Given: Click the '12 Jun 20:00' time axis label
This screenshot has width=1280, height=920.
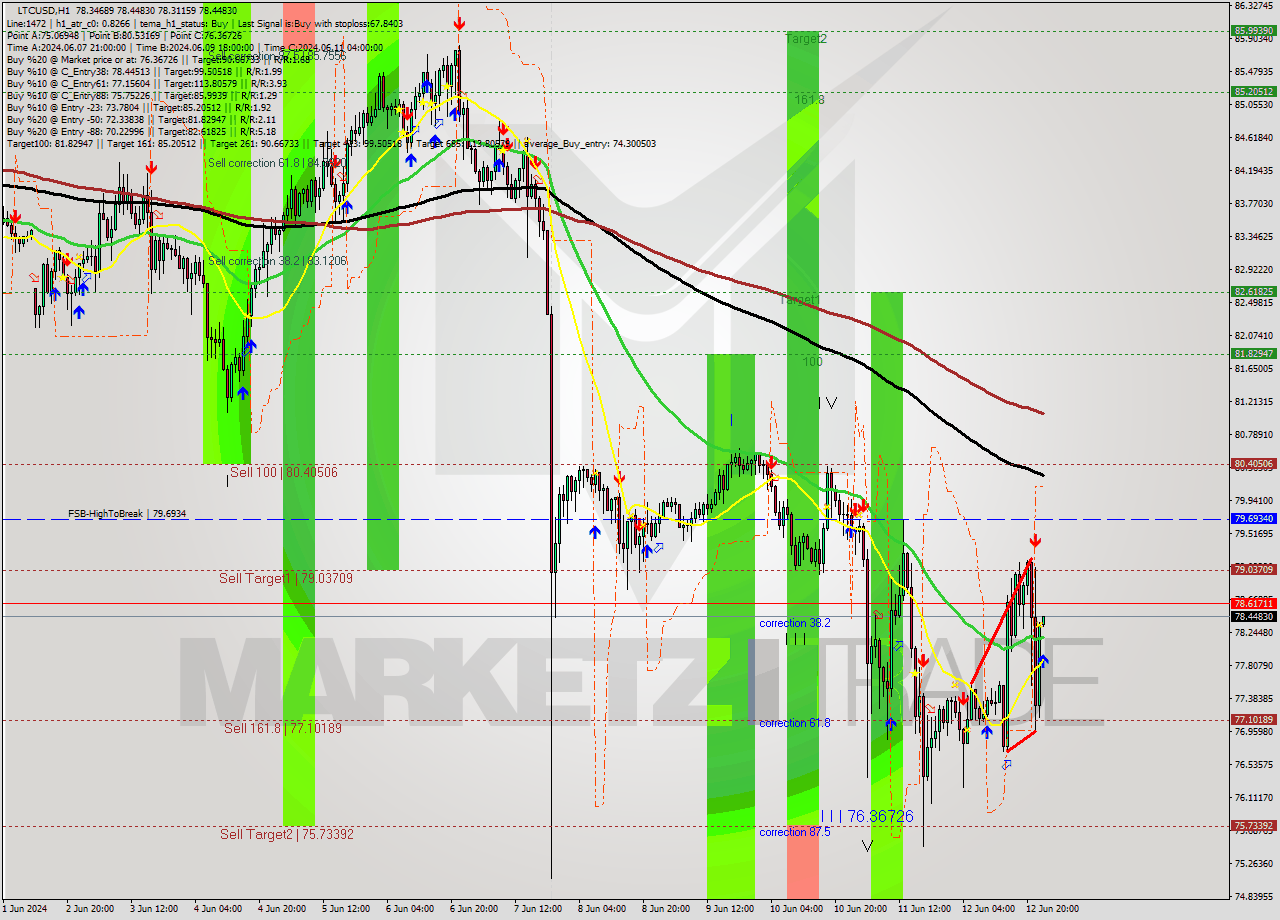Looking at the screenshot, I should [1052, 909].
